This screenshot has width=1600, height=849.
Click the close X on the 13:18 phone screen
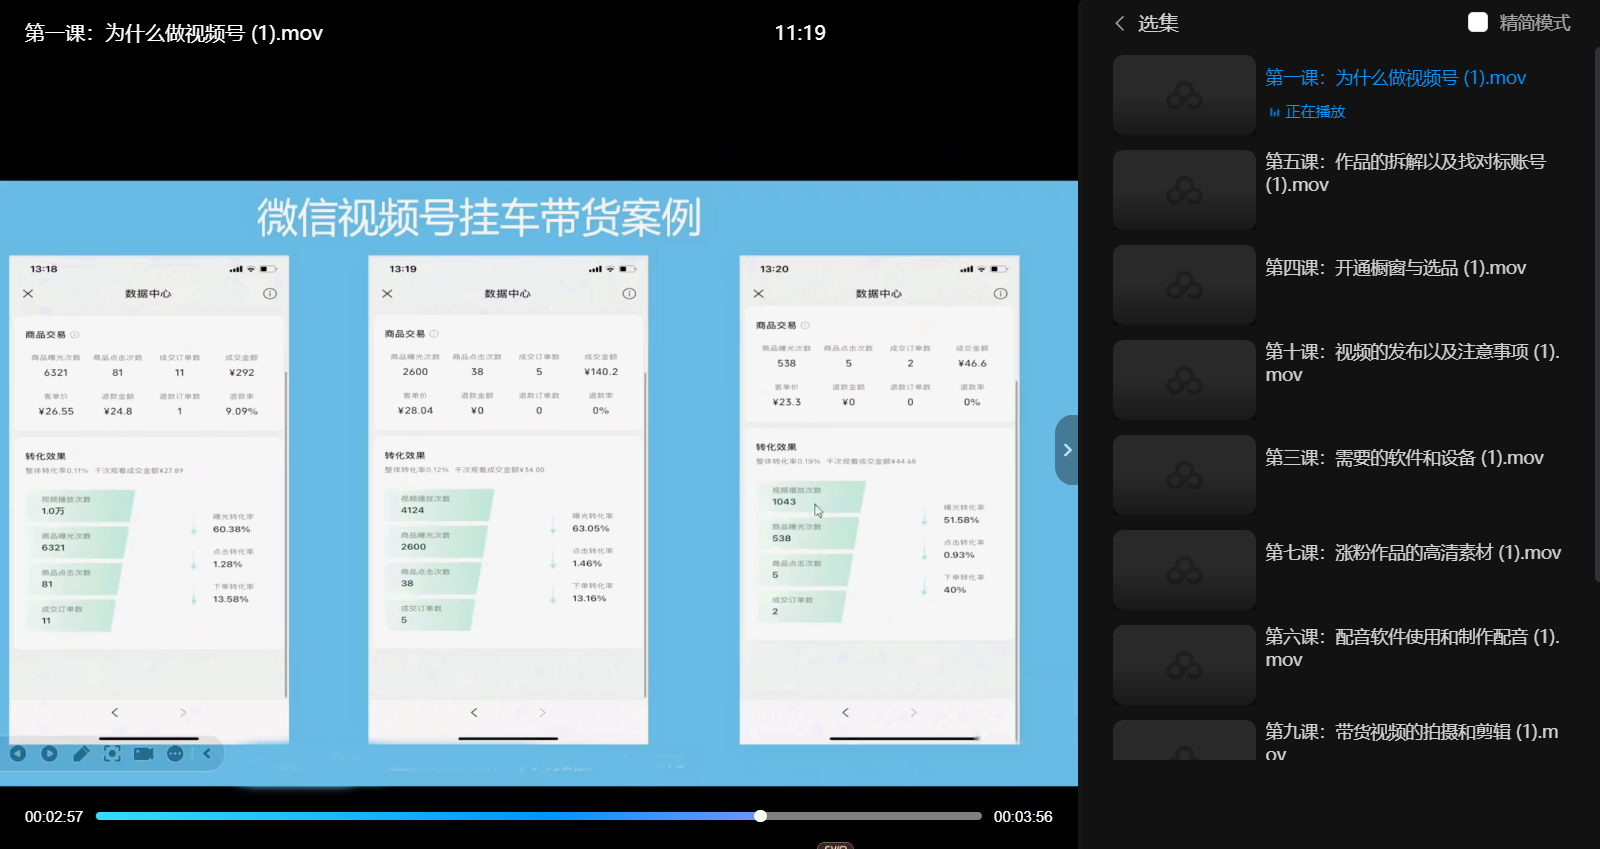[28, 294]
